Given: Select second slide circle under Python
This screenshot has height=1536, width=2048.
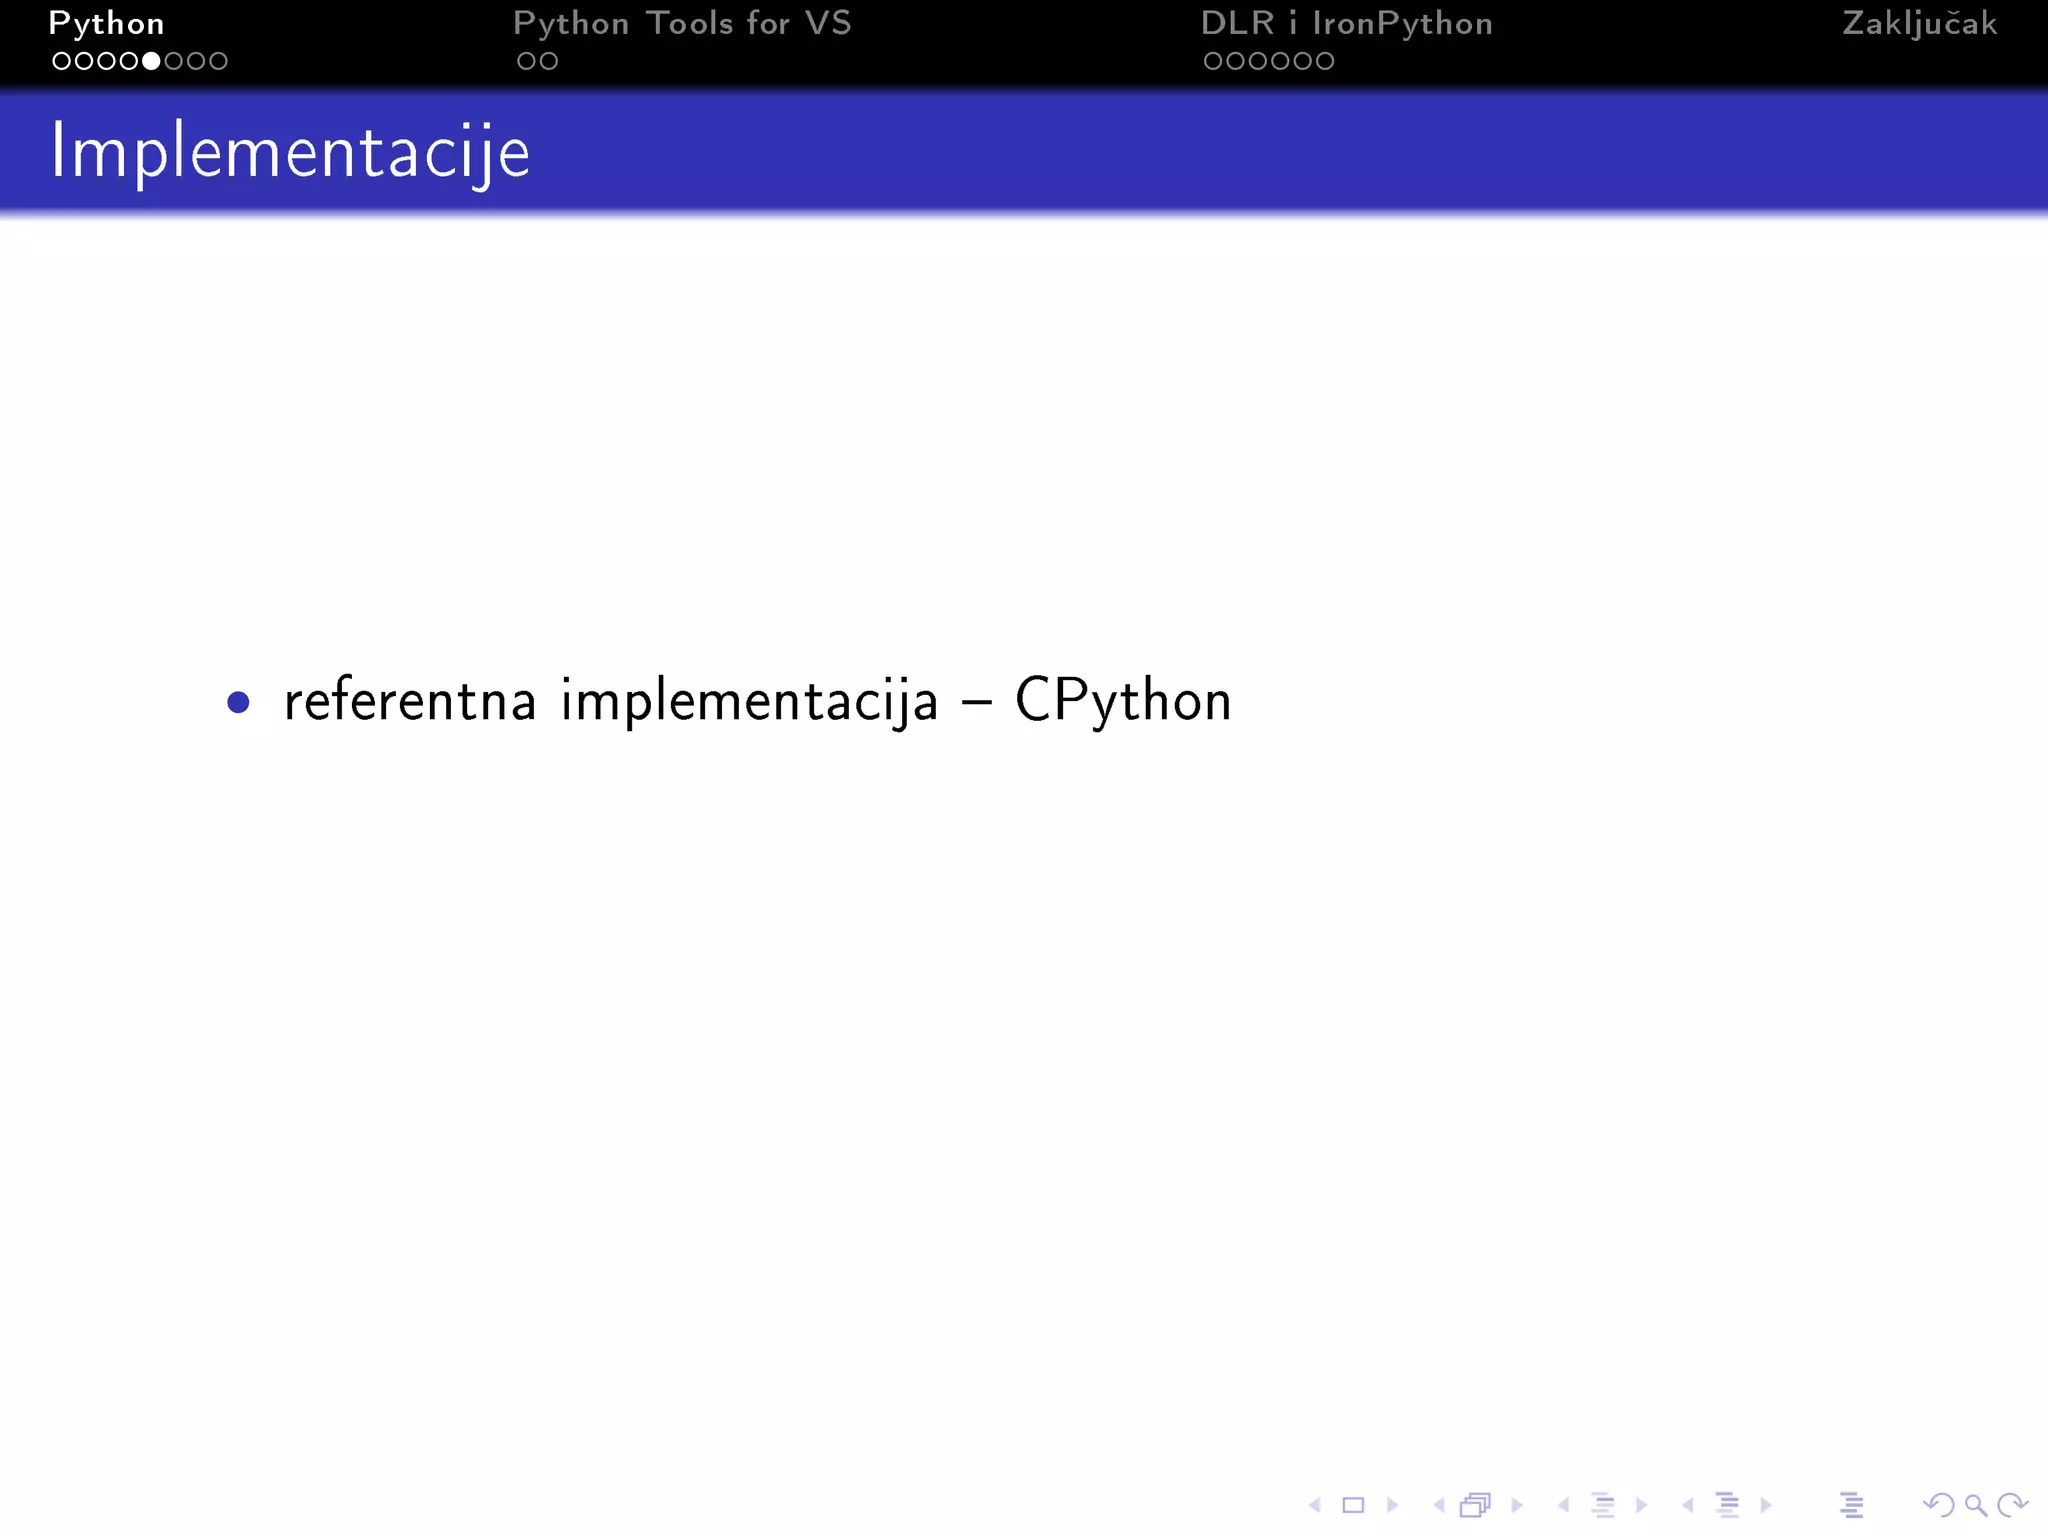Looking at the screenshot, I should [84, 61].
